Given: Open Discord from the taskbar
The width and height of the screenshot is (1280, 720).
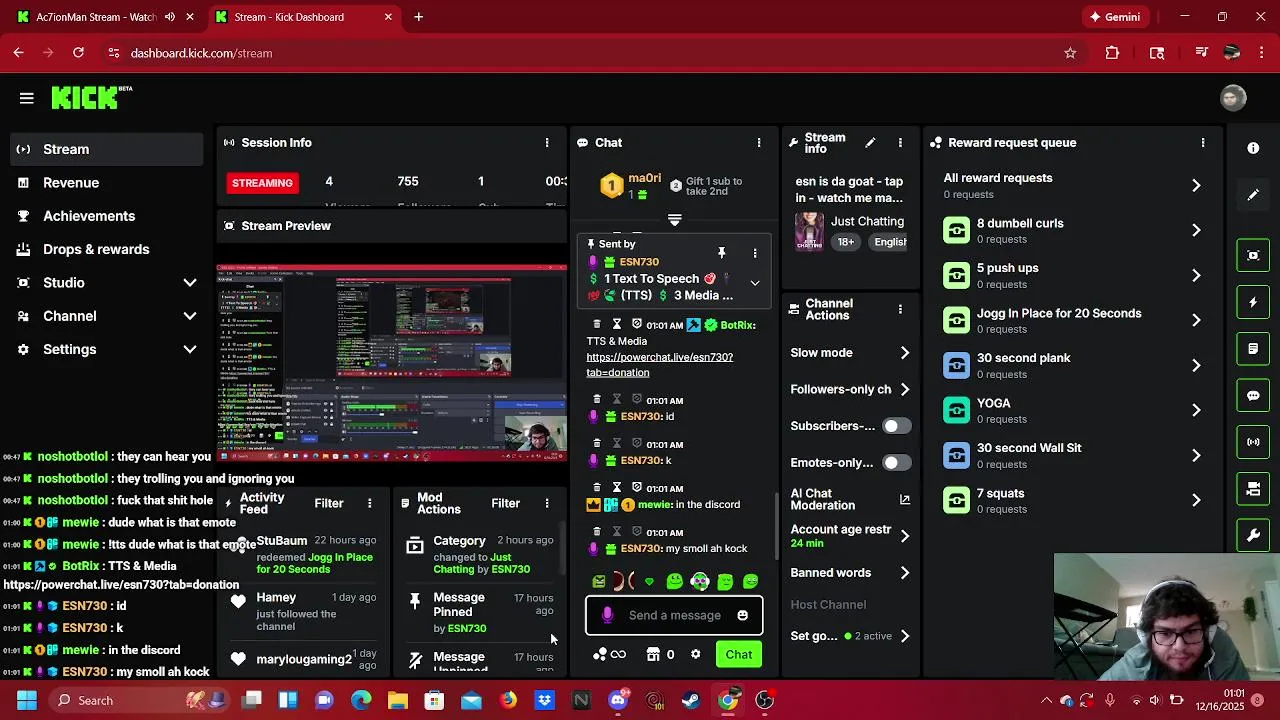Looking at the screenshot, I should coord(618,700).
